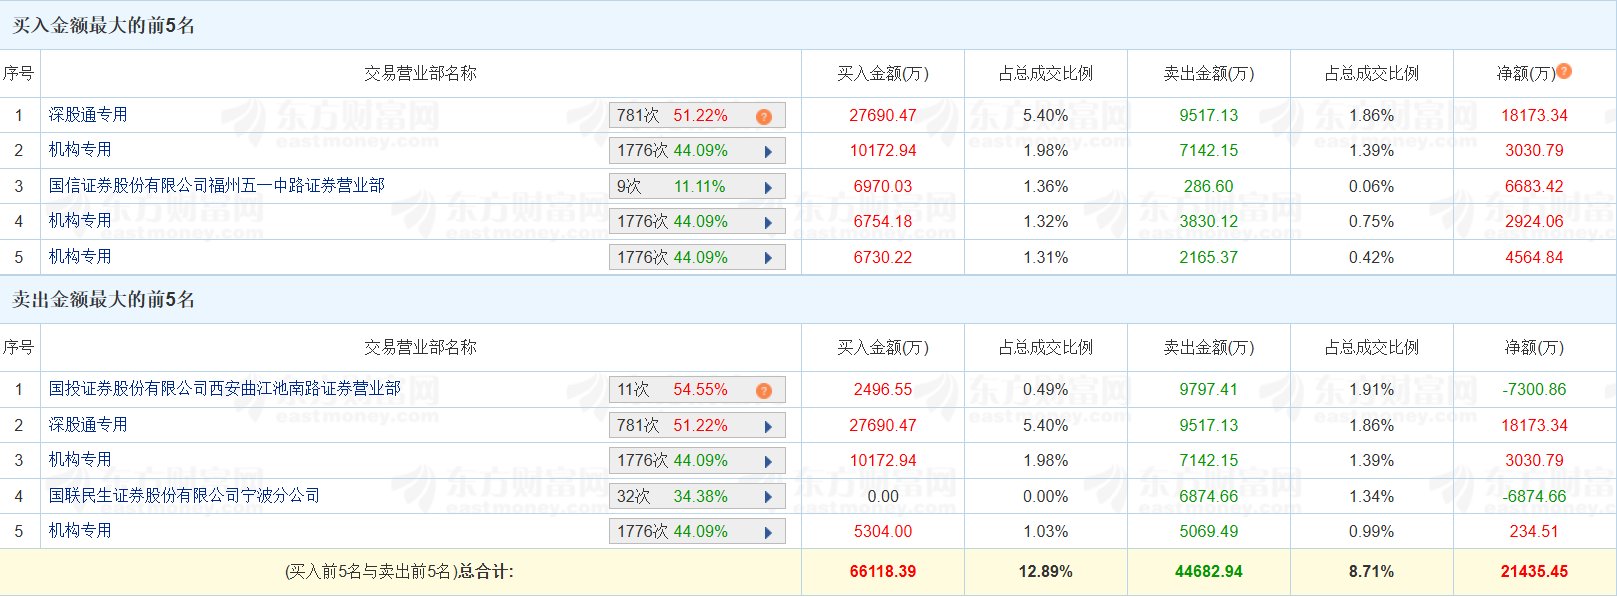Image resolution: width=1617 pixels, height=597 pixels.
Task: Expand arrow in 国信证券福州五一中路 row
Action: pos(768,187)
